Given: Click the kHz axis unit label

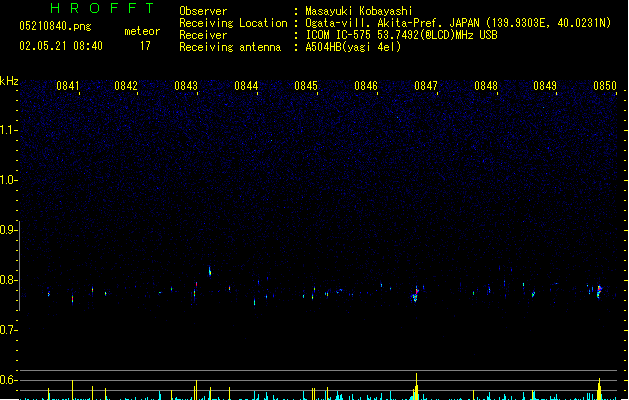Looking at the screenshot, I should [9, 81].
